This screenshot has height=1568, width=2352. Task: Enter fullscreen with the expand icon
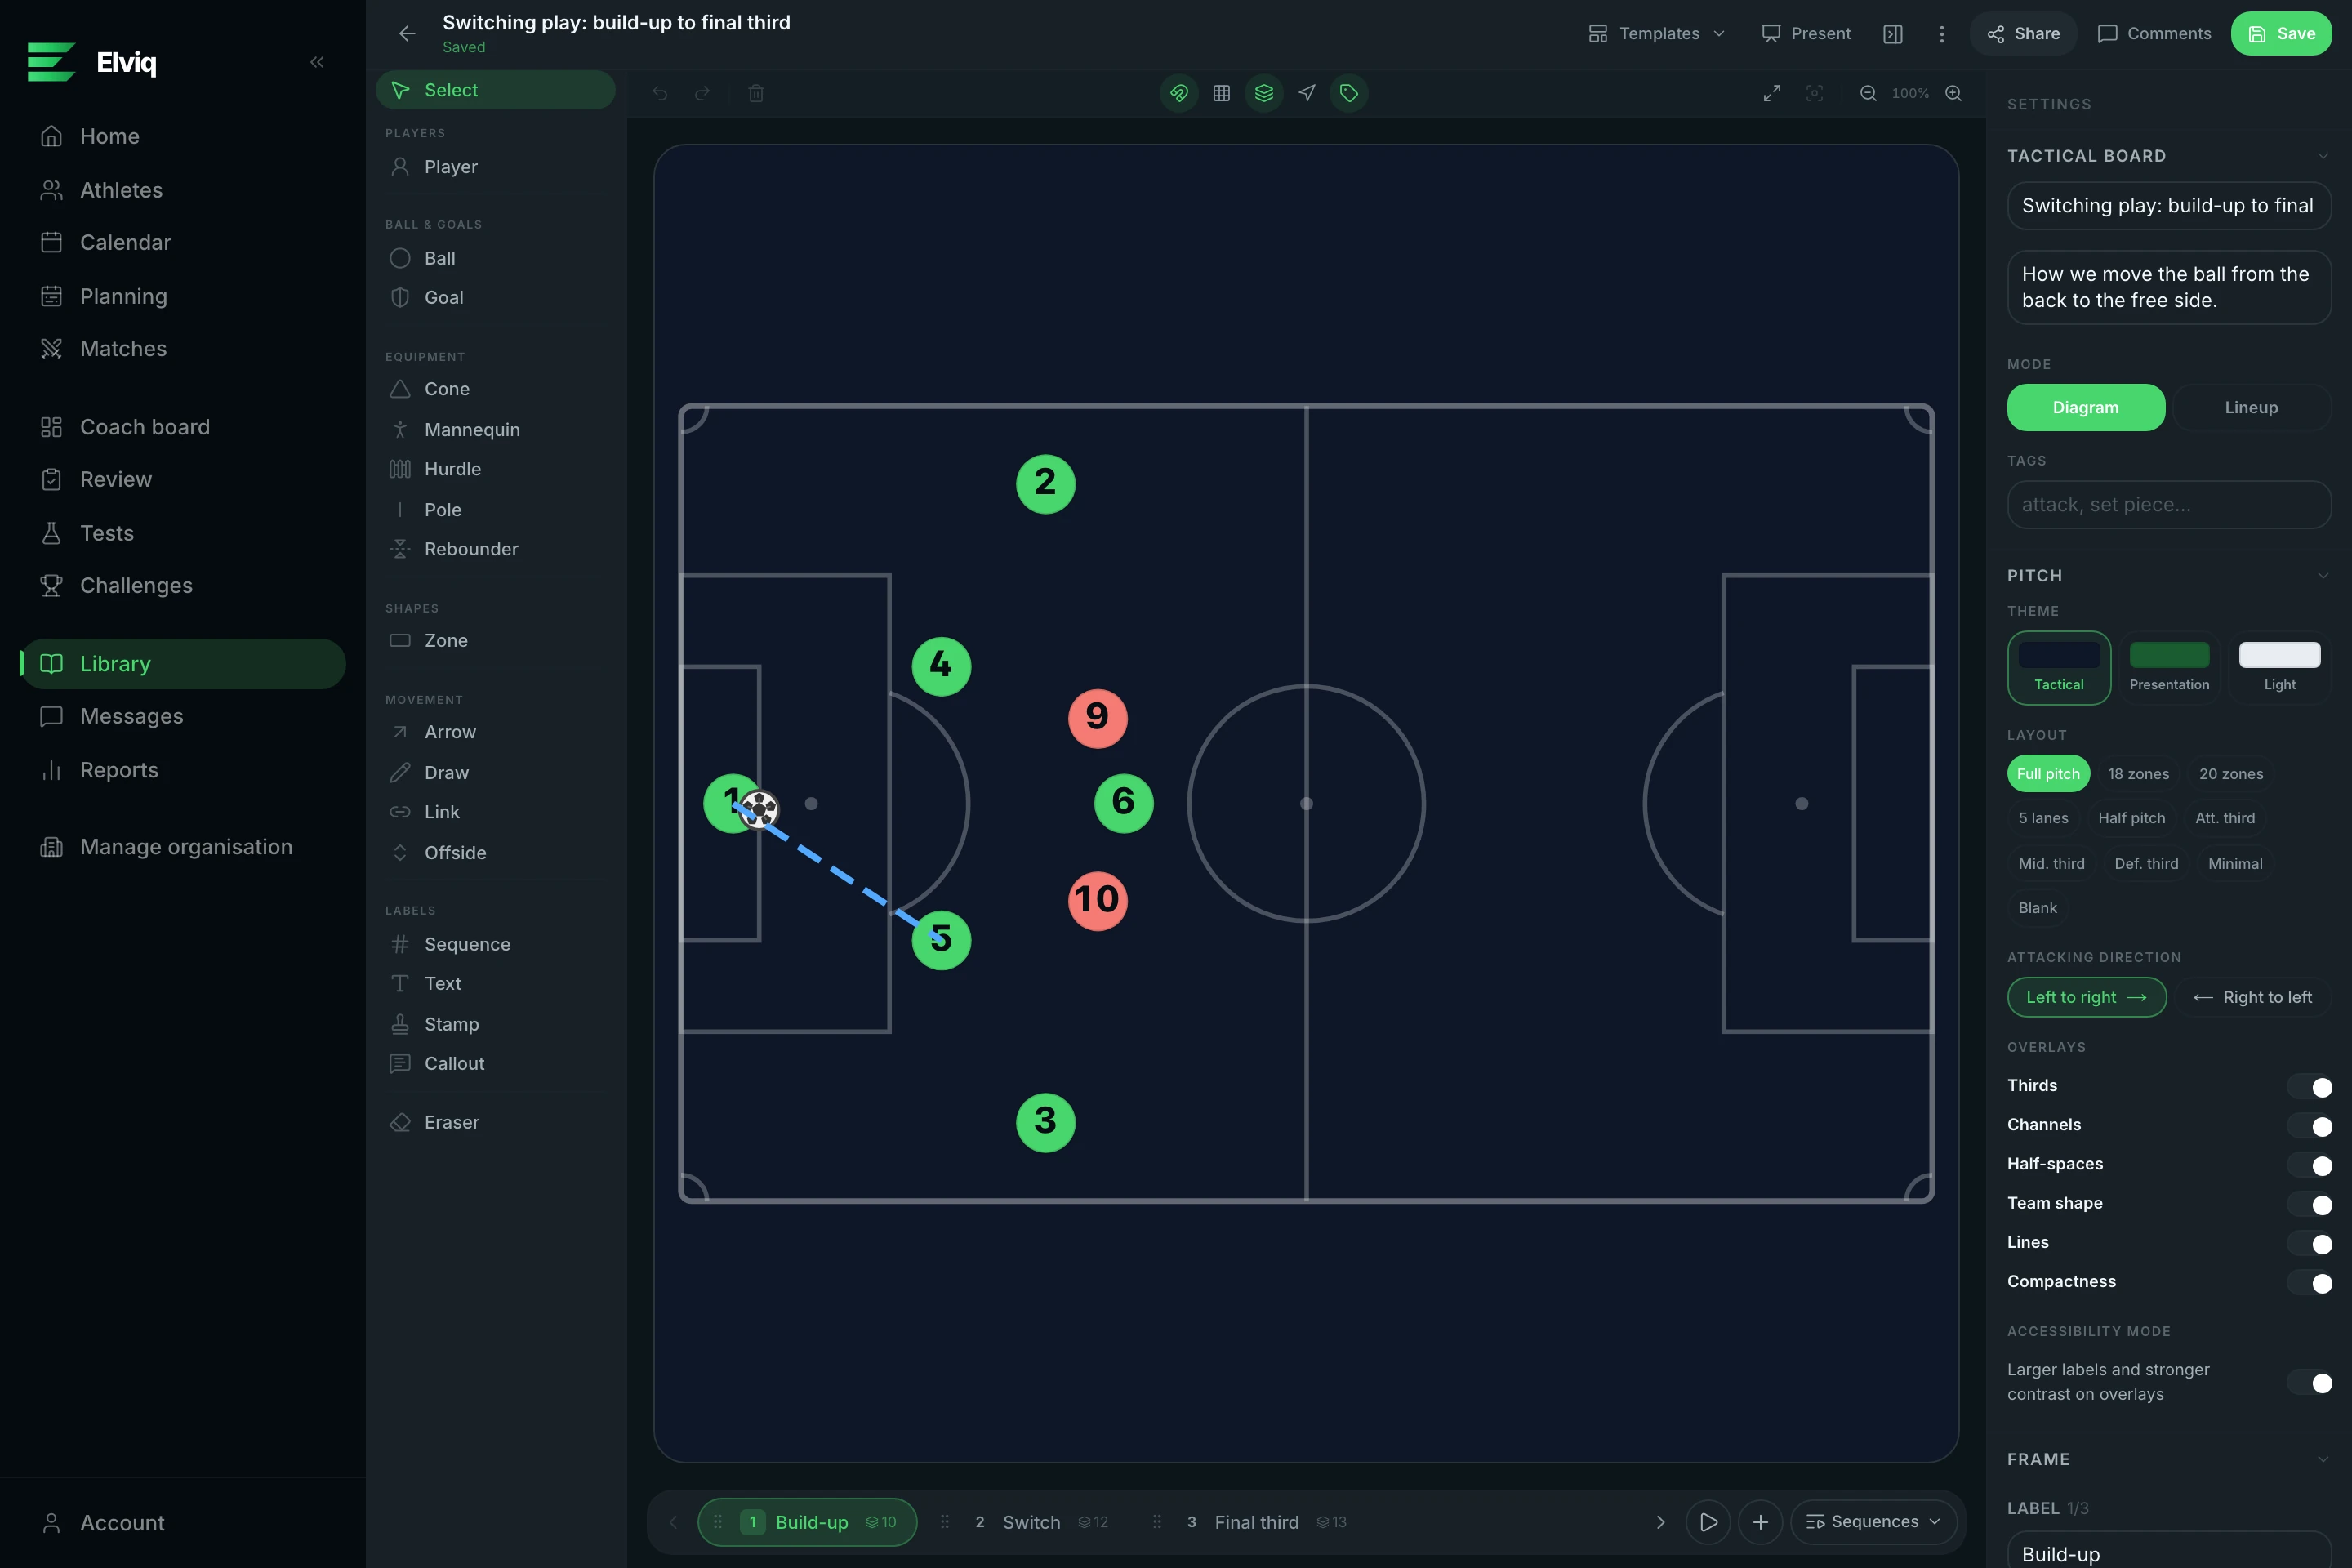[x=1772, y=93]
